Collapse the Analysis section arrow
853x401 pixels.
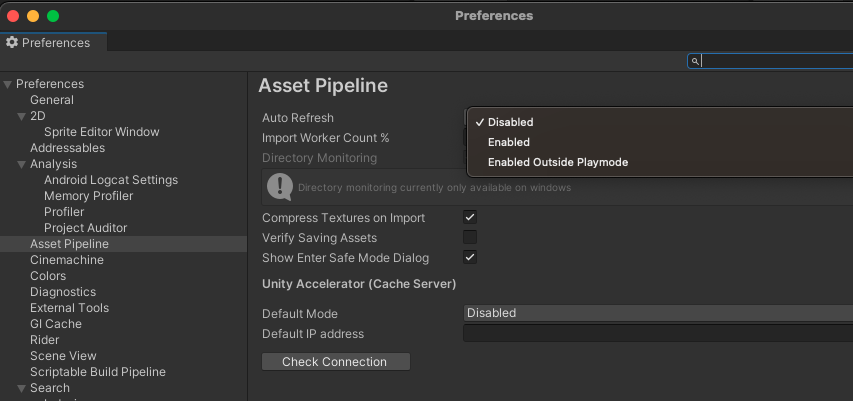click(x=22, y=164)
